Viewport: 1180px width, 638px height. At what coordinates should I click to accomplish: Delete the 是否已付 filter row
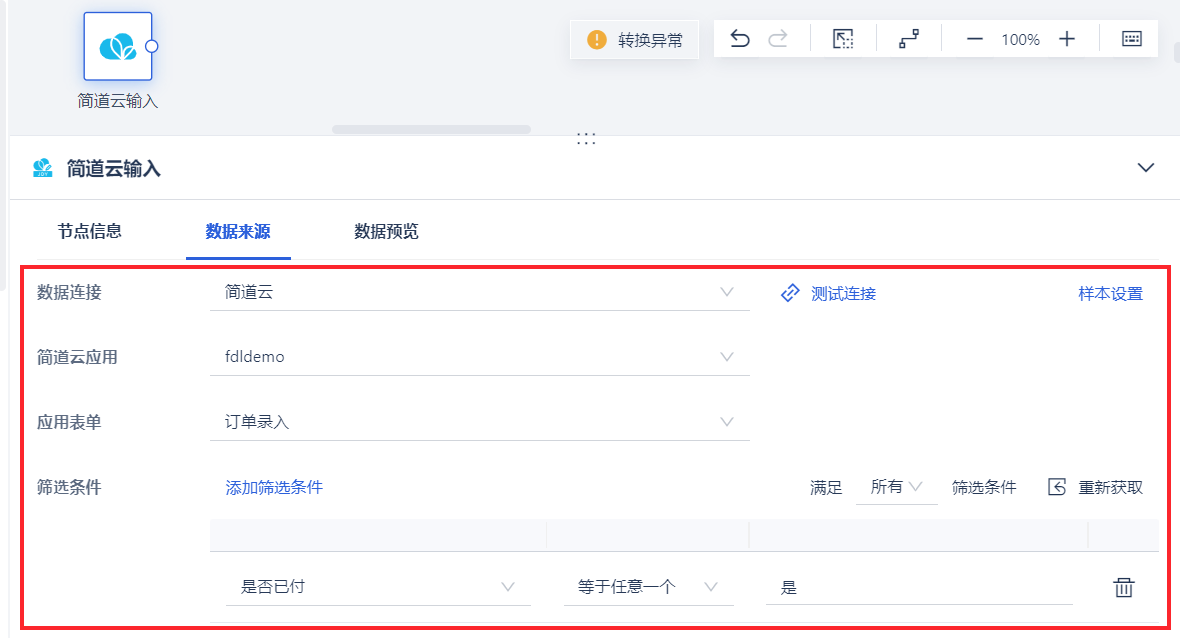[x=1124, y=587]
